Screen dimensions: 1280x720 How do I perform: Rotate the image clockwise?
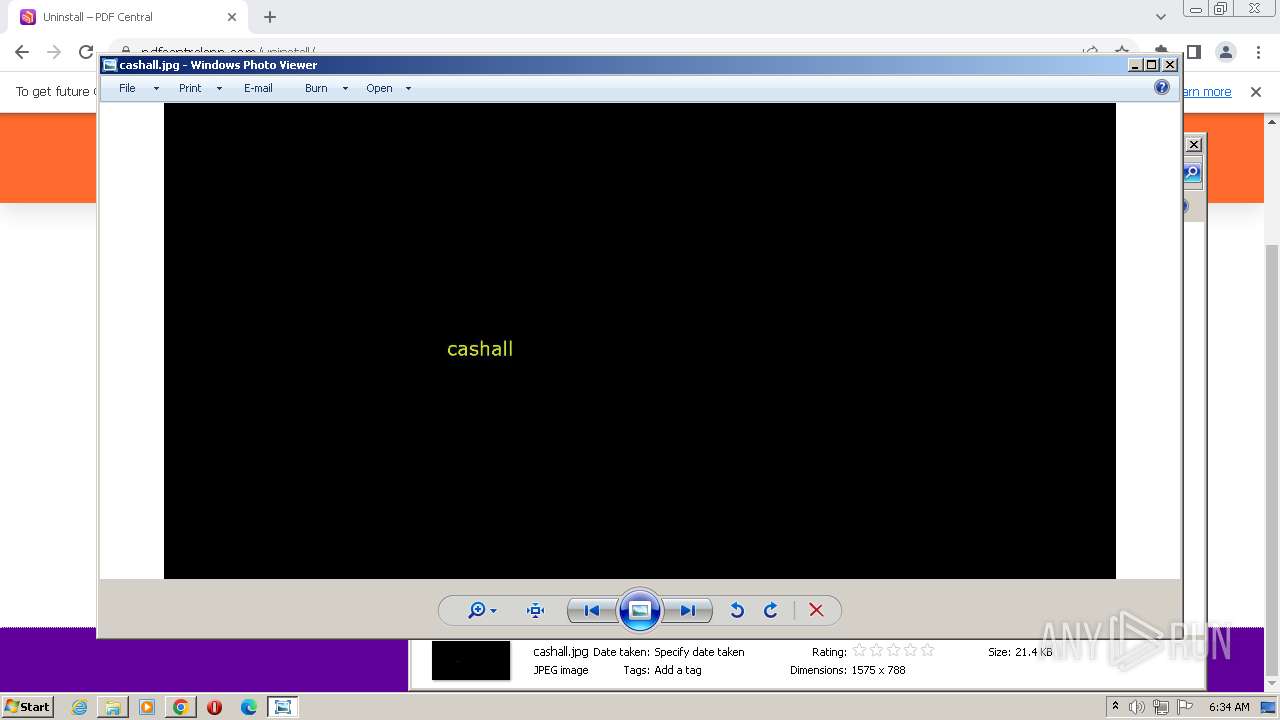click(771, 610)
